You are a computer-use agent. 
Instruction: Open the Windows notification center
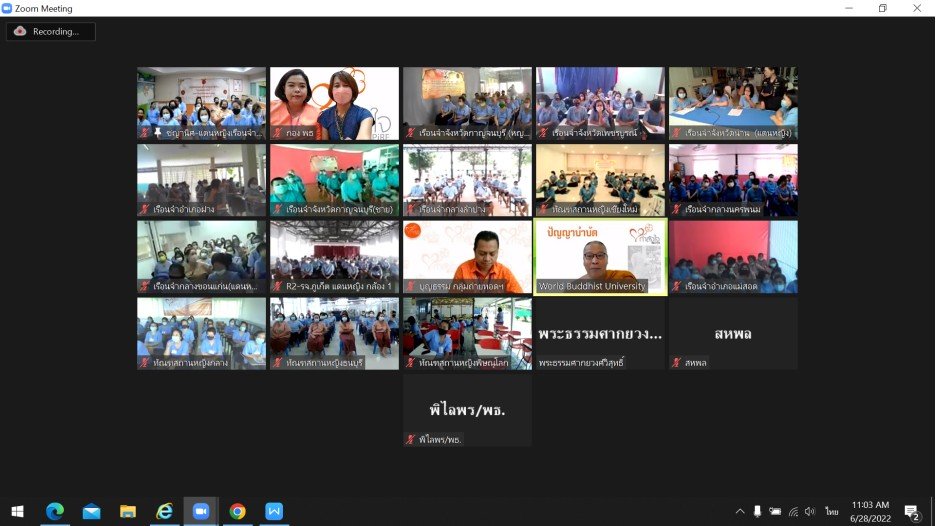912,512
